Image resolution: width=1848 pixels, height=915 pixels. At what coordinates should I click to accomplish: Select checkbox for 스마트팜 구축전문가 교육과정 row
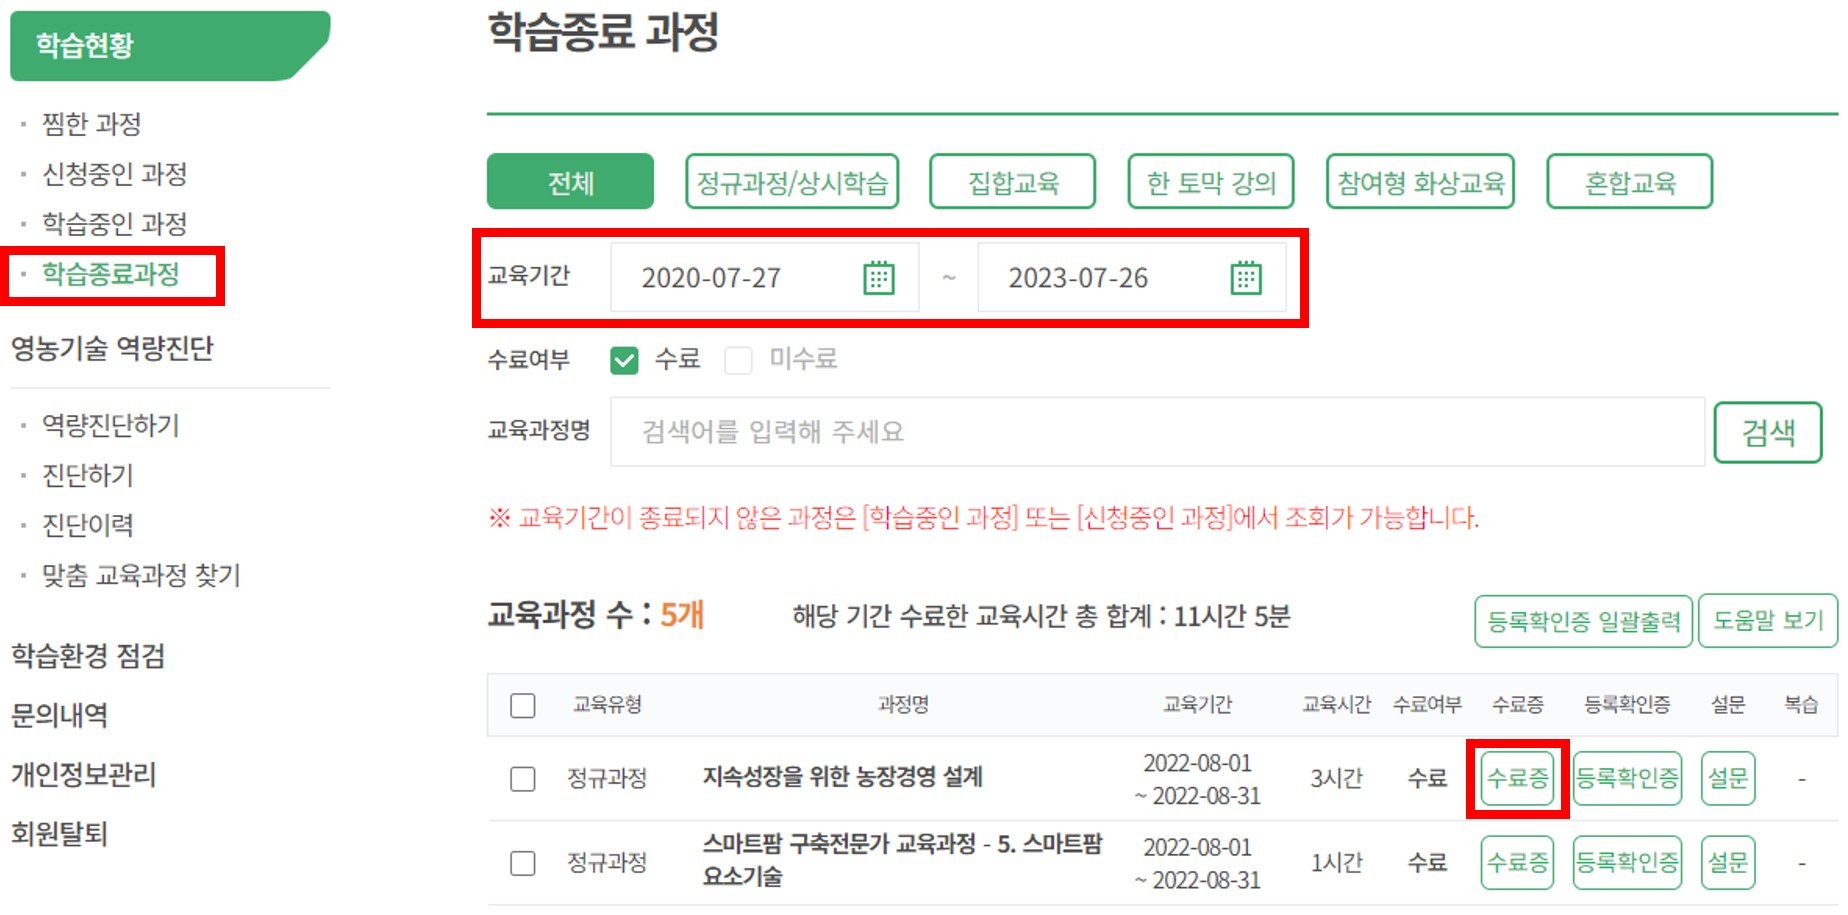tap(522, 862)
